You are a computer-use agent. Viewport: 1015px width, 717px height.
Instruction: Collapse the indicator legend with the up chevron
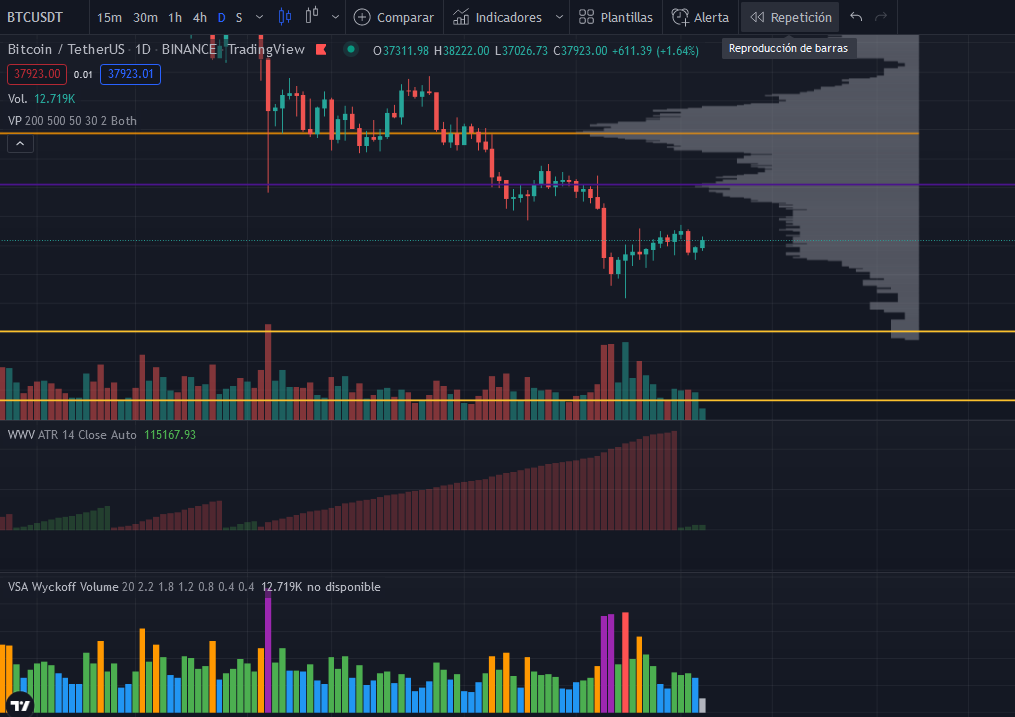pyautogui.click(x=20, y=144)
